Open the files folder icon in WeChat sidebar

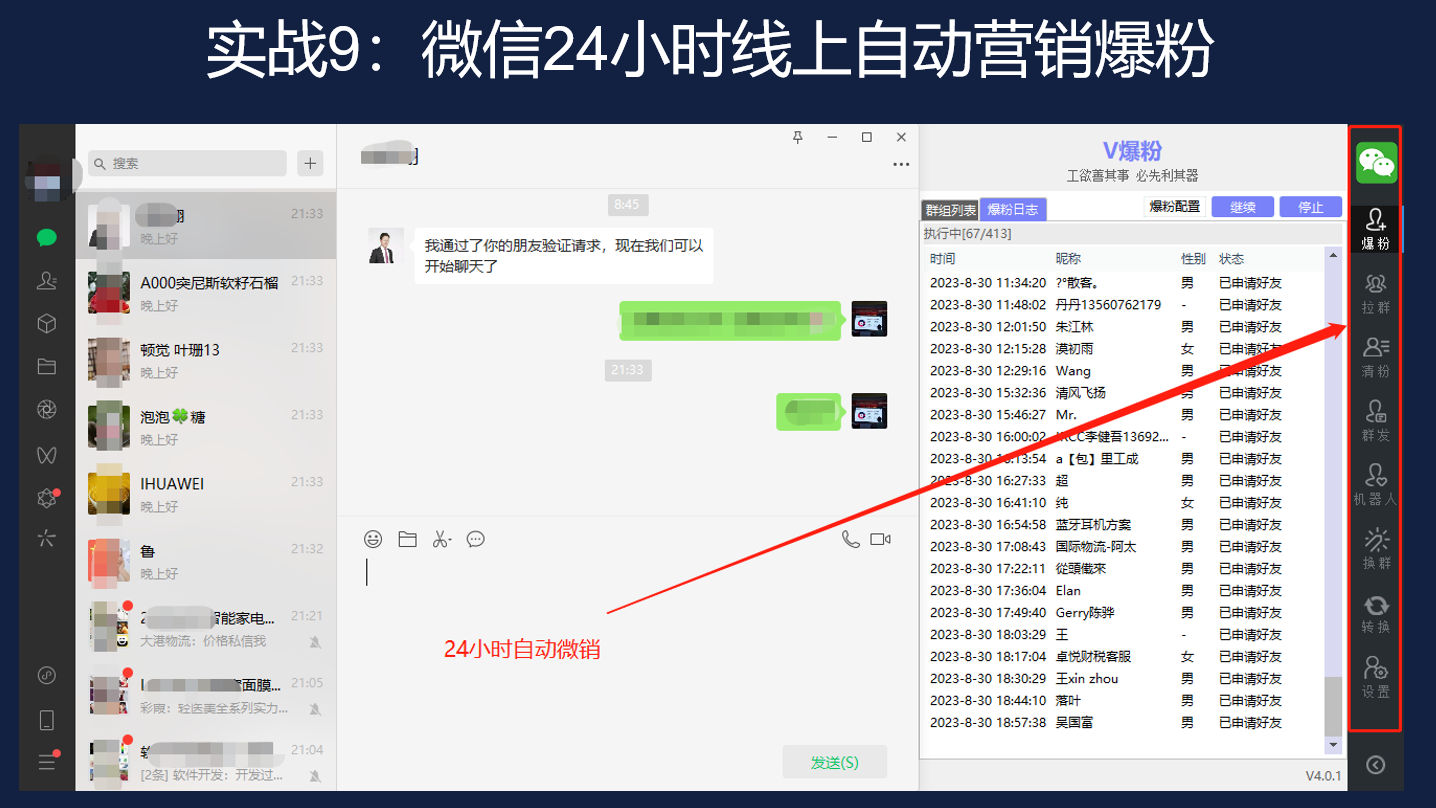(46, 367)
